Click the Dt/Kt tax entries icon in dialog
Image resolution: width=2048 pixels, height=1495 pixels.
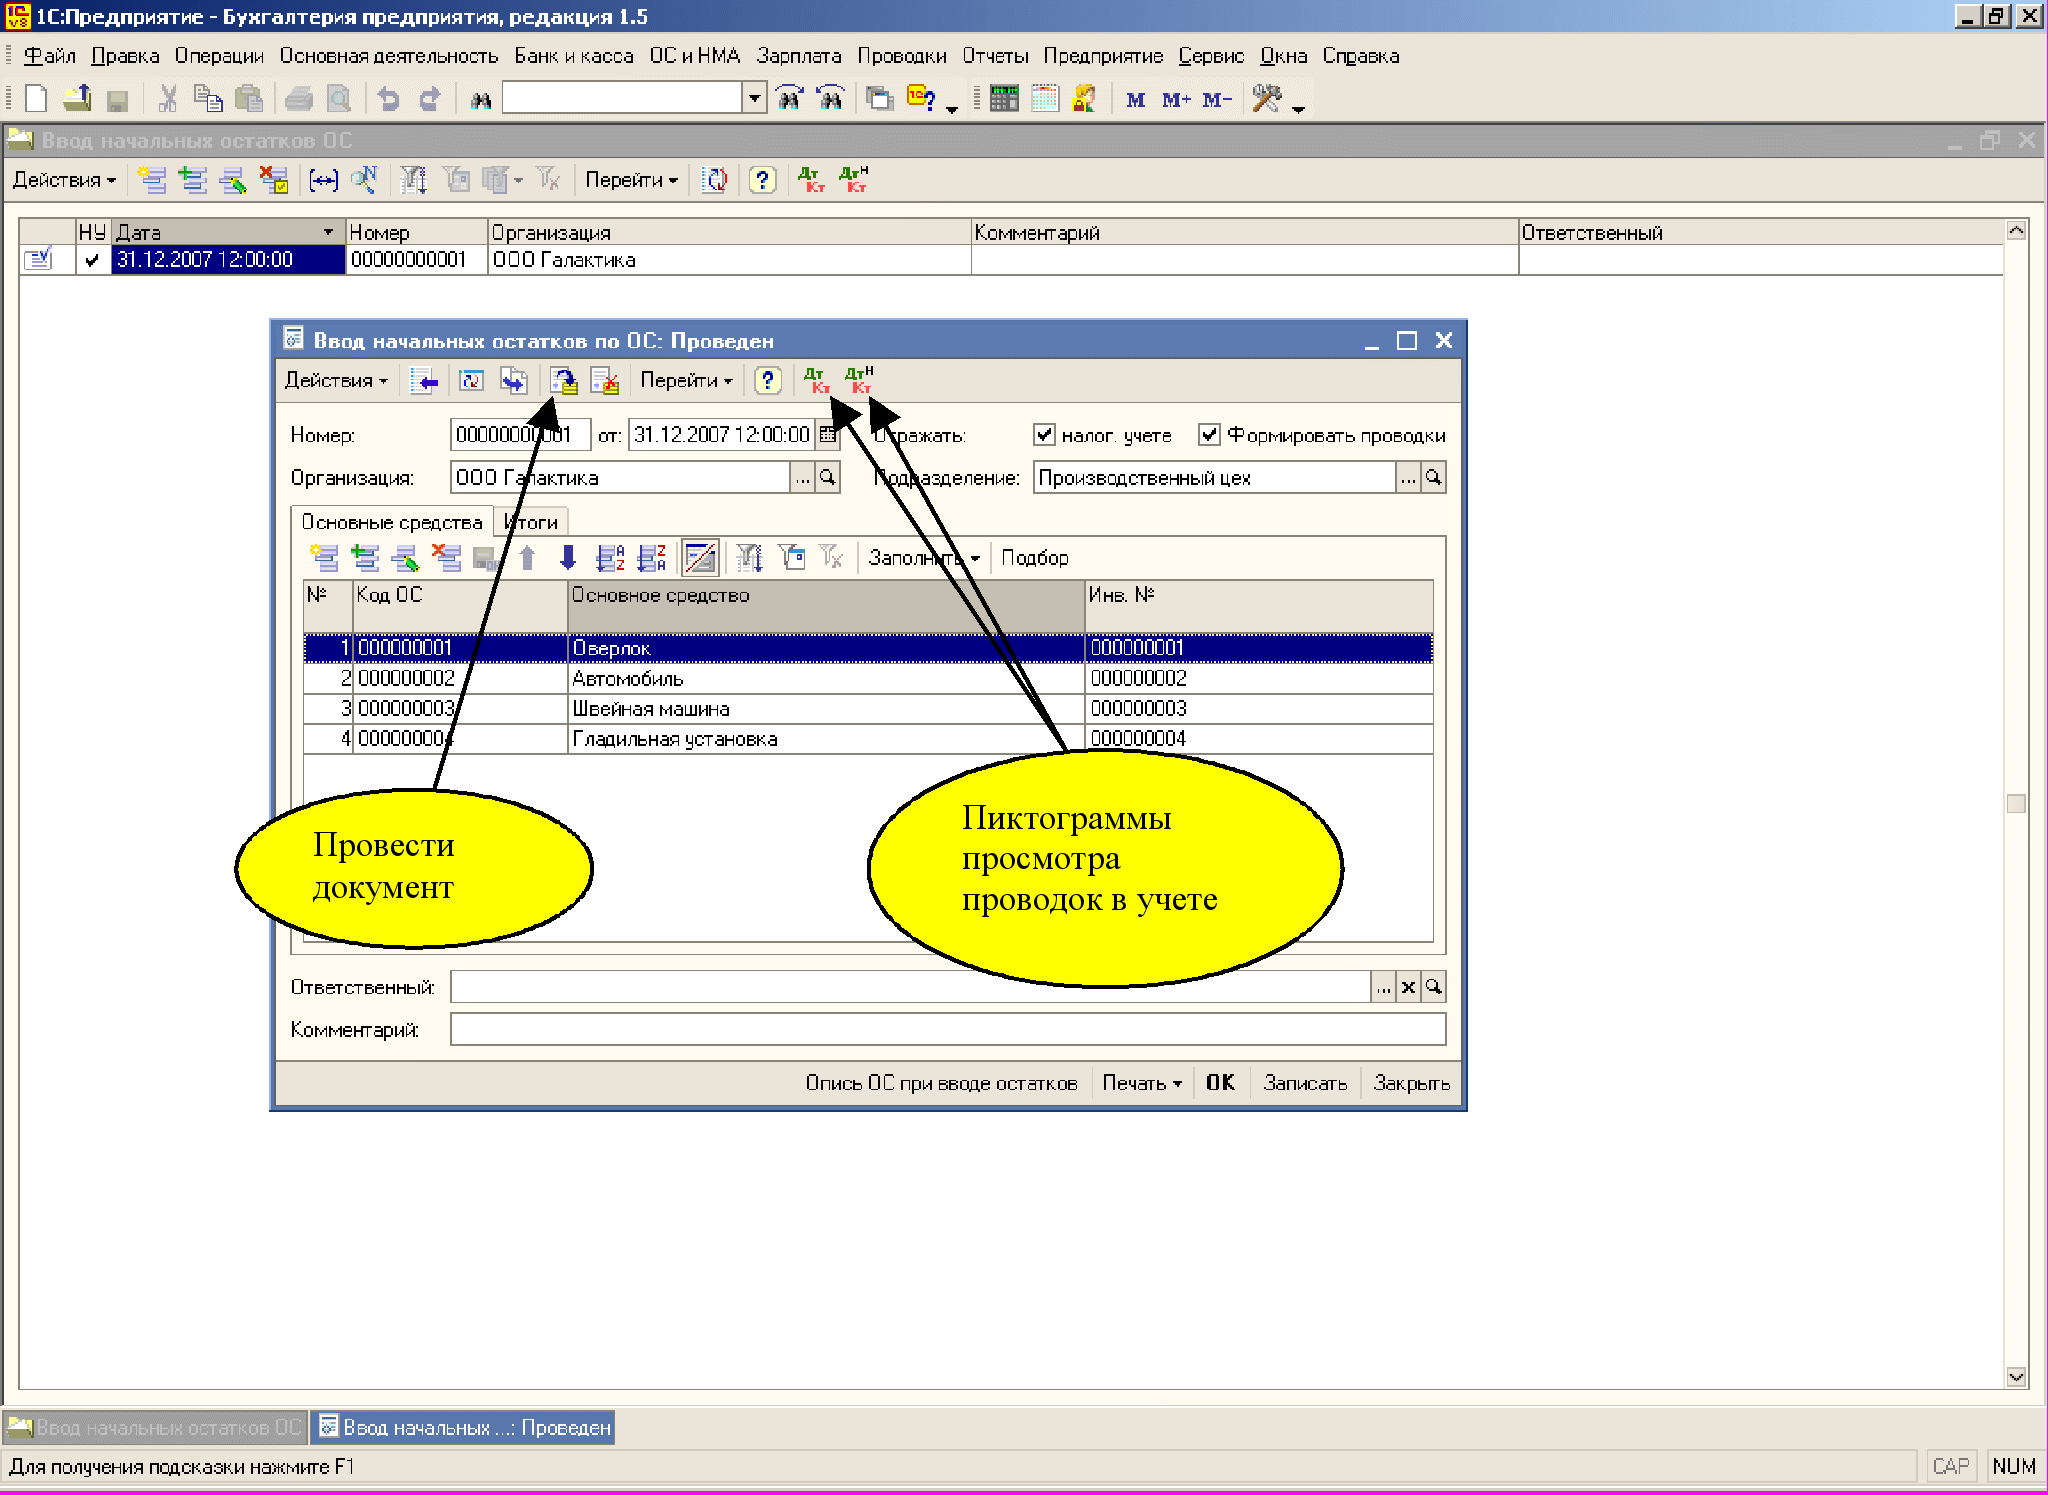coord(859,381)
